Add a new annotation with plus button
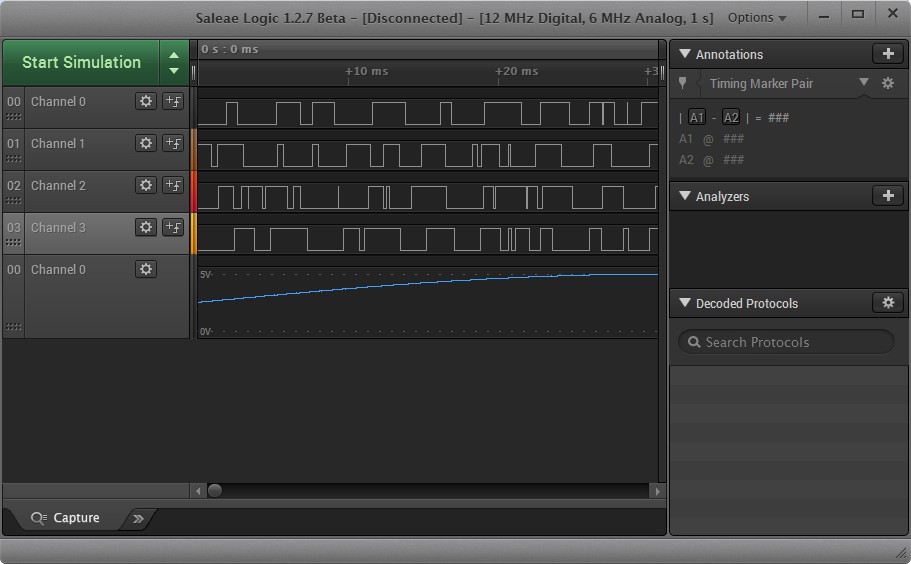 (887, 54)
